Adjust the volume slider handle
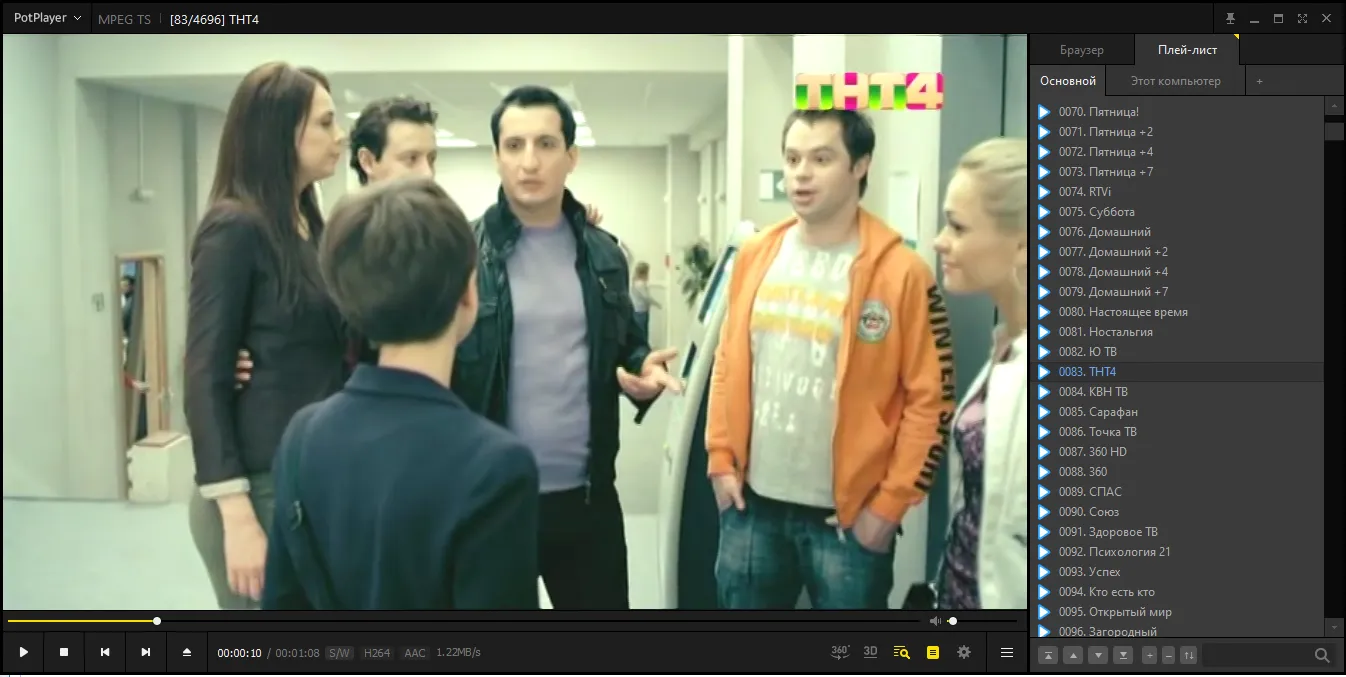This screenshot has height=677, width=1346. [952, 621]
